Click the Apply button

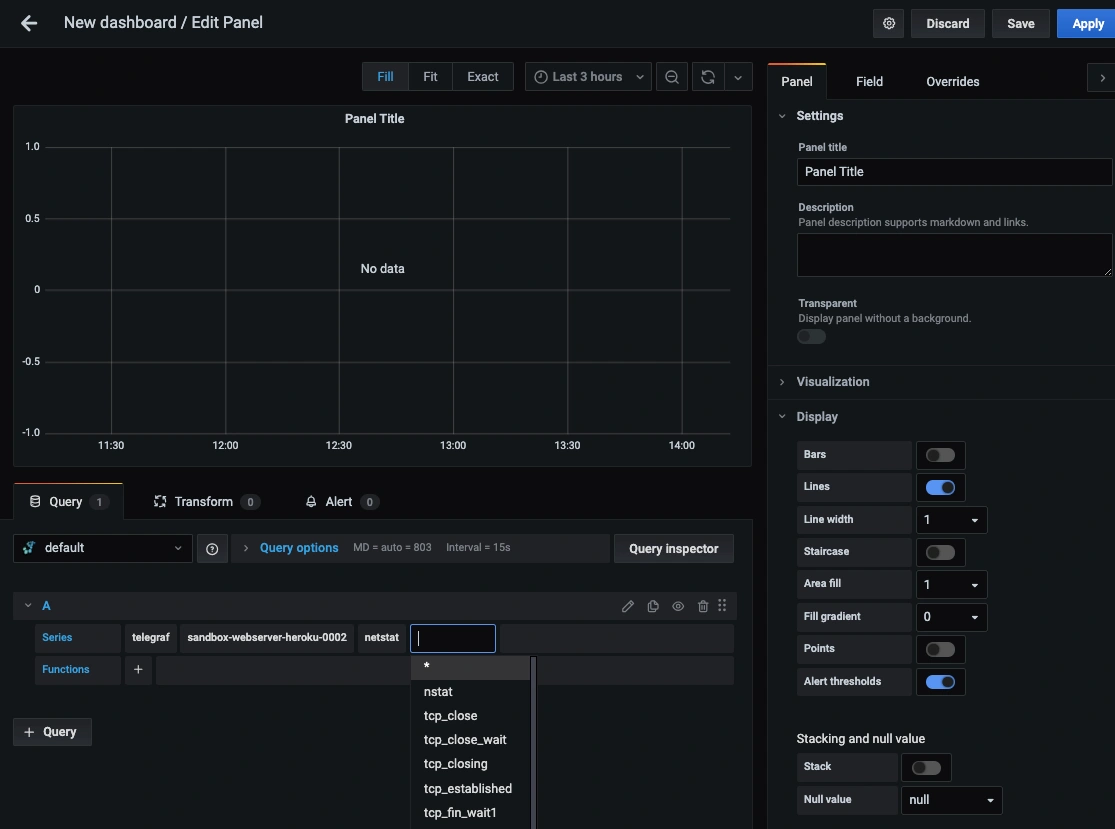pos(1087,23)
